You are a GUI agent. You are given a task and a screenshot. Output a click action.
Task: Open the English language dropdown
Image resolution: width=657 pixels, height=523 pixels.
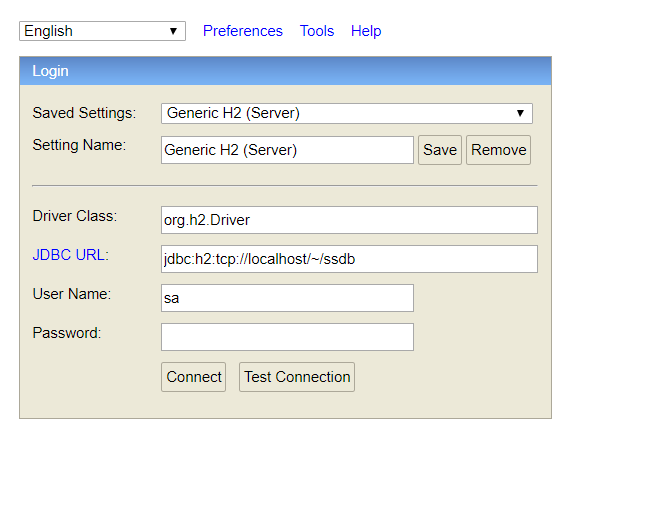tap(102, 31)
